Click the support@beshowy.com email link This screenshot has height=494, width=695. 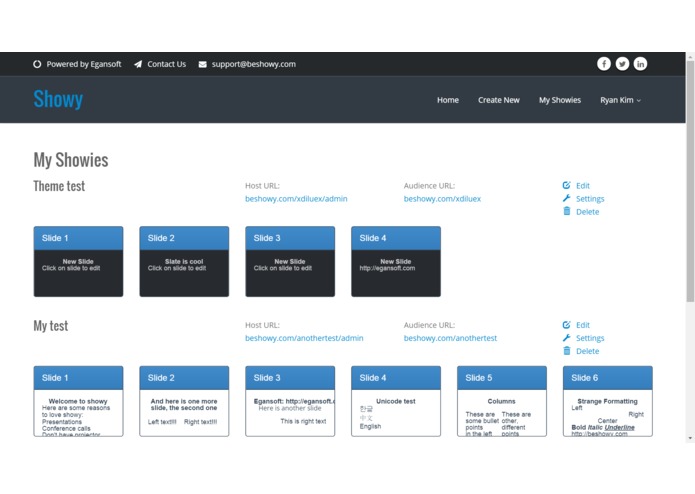click(x=254, y=64)
